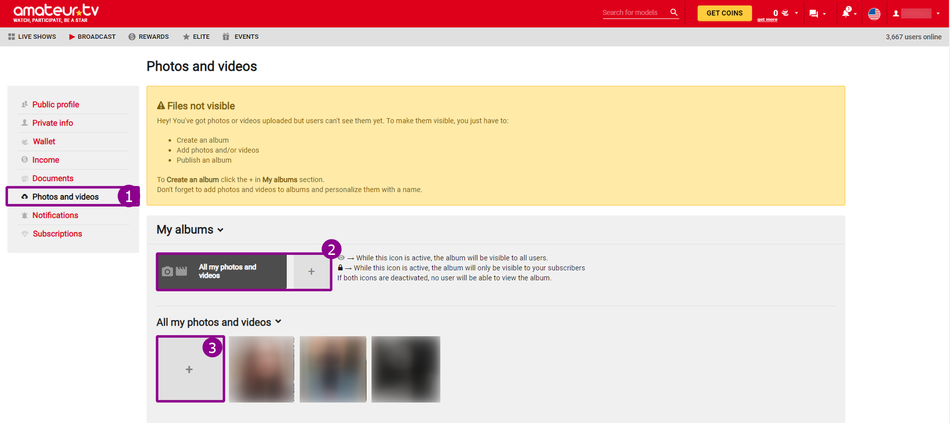950x423 pixels.
Task: Click the Search for models field
Action: pos(634,13)
